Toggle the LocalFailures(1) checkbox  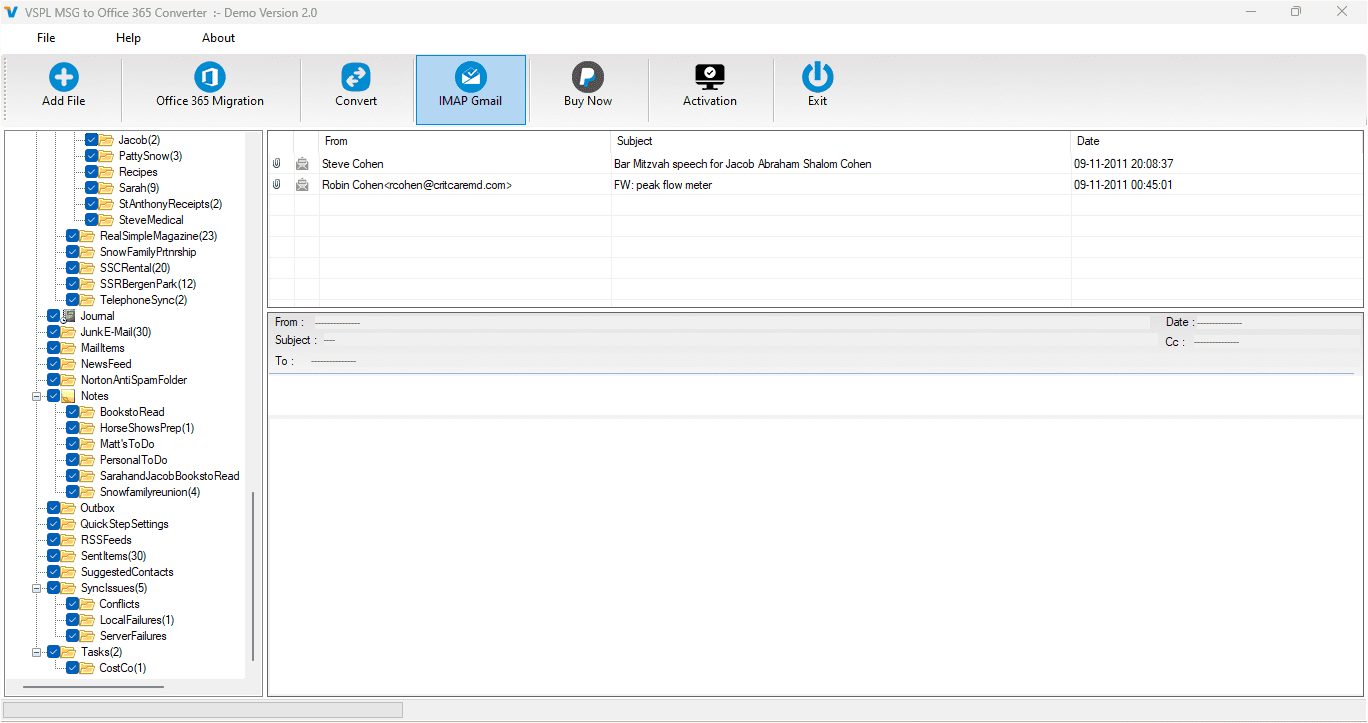tap(73, 620)
